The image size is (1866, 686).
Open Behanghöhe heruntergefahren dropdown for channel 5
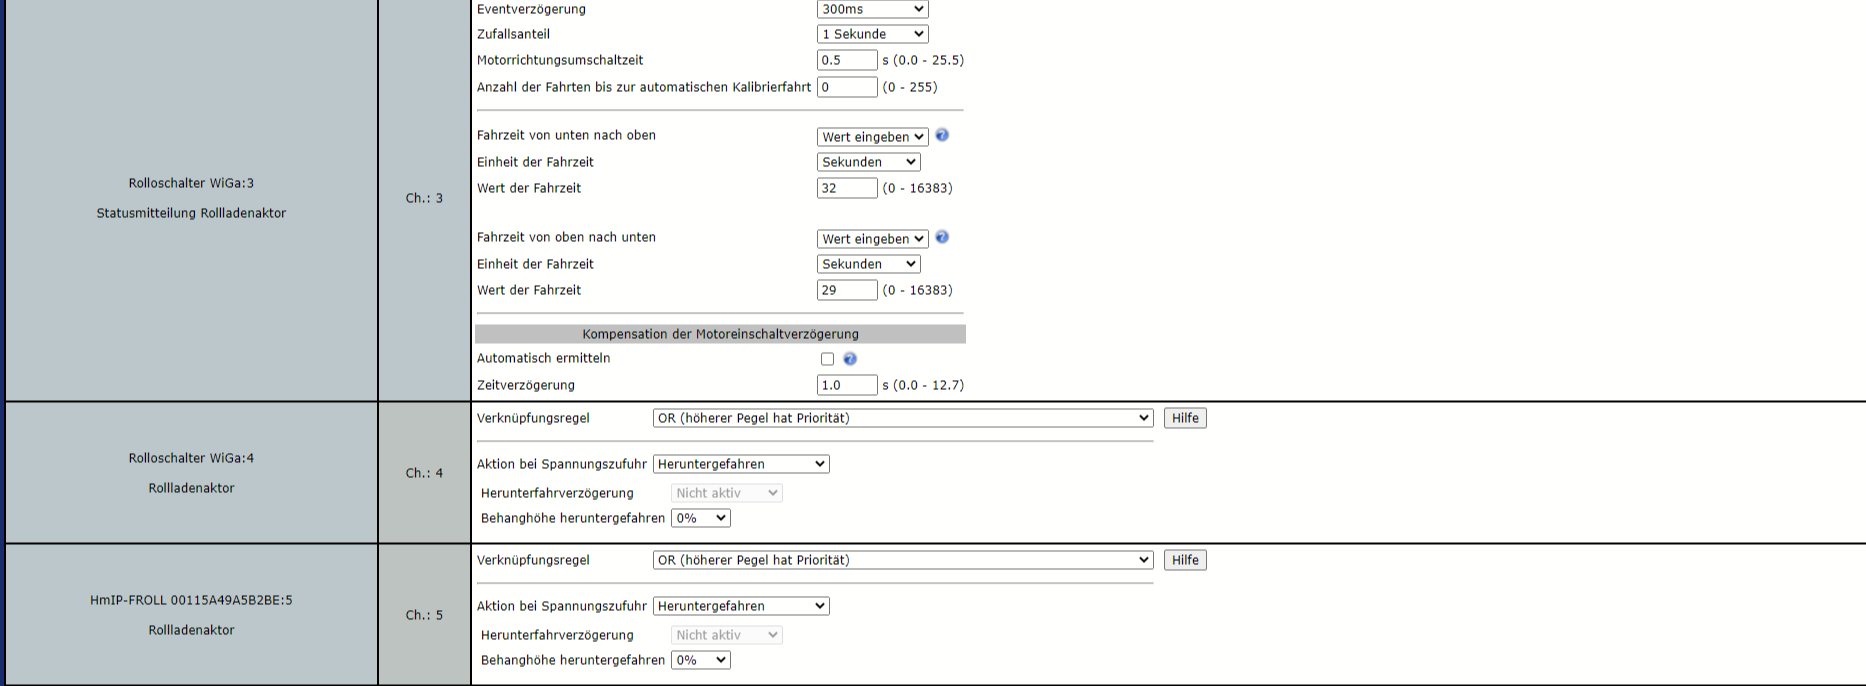coord(701,660)
